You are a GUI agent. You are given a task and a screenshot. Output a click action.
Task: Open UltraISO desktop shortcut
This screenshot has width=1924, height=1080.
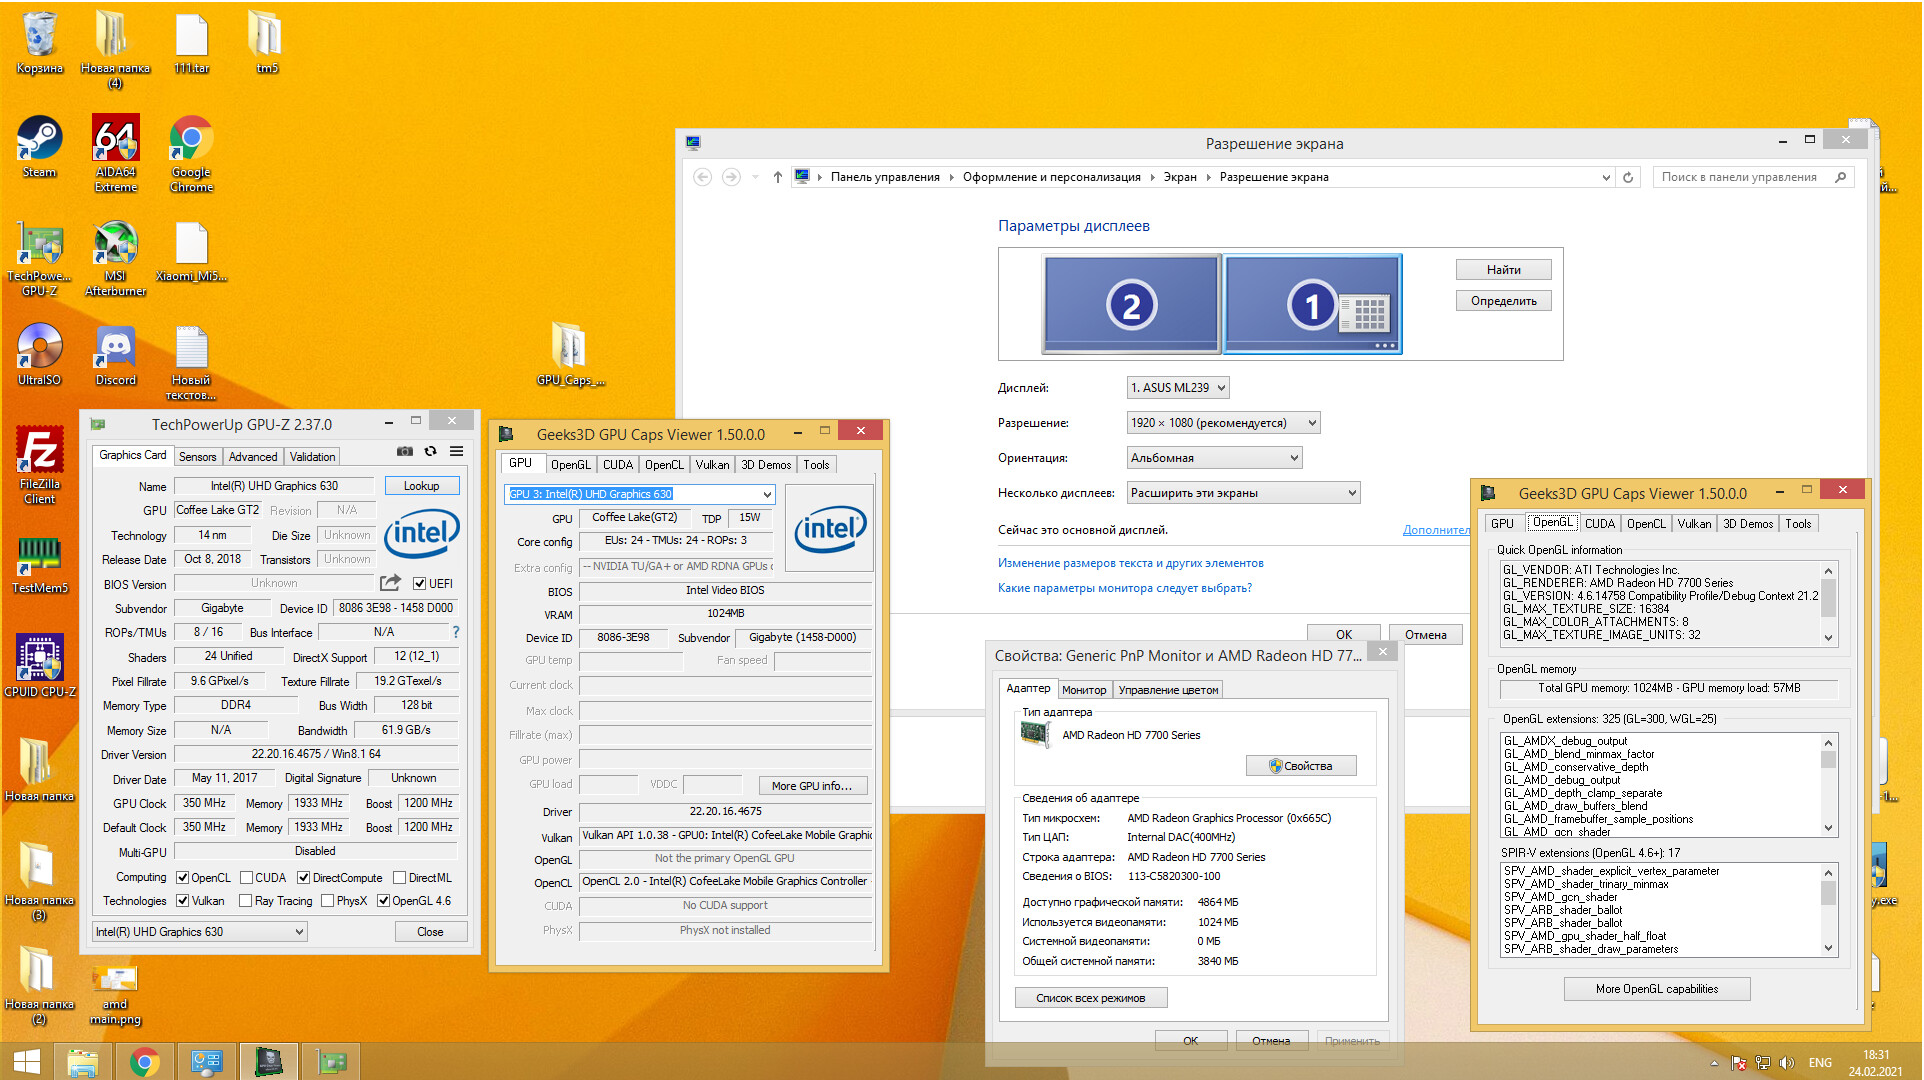[39, 354]
